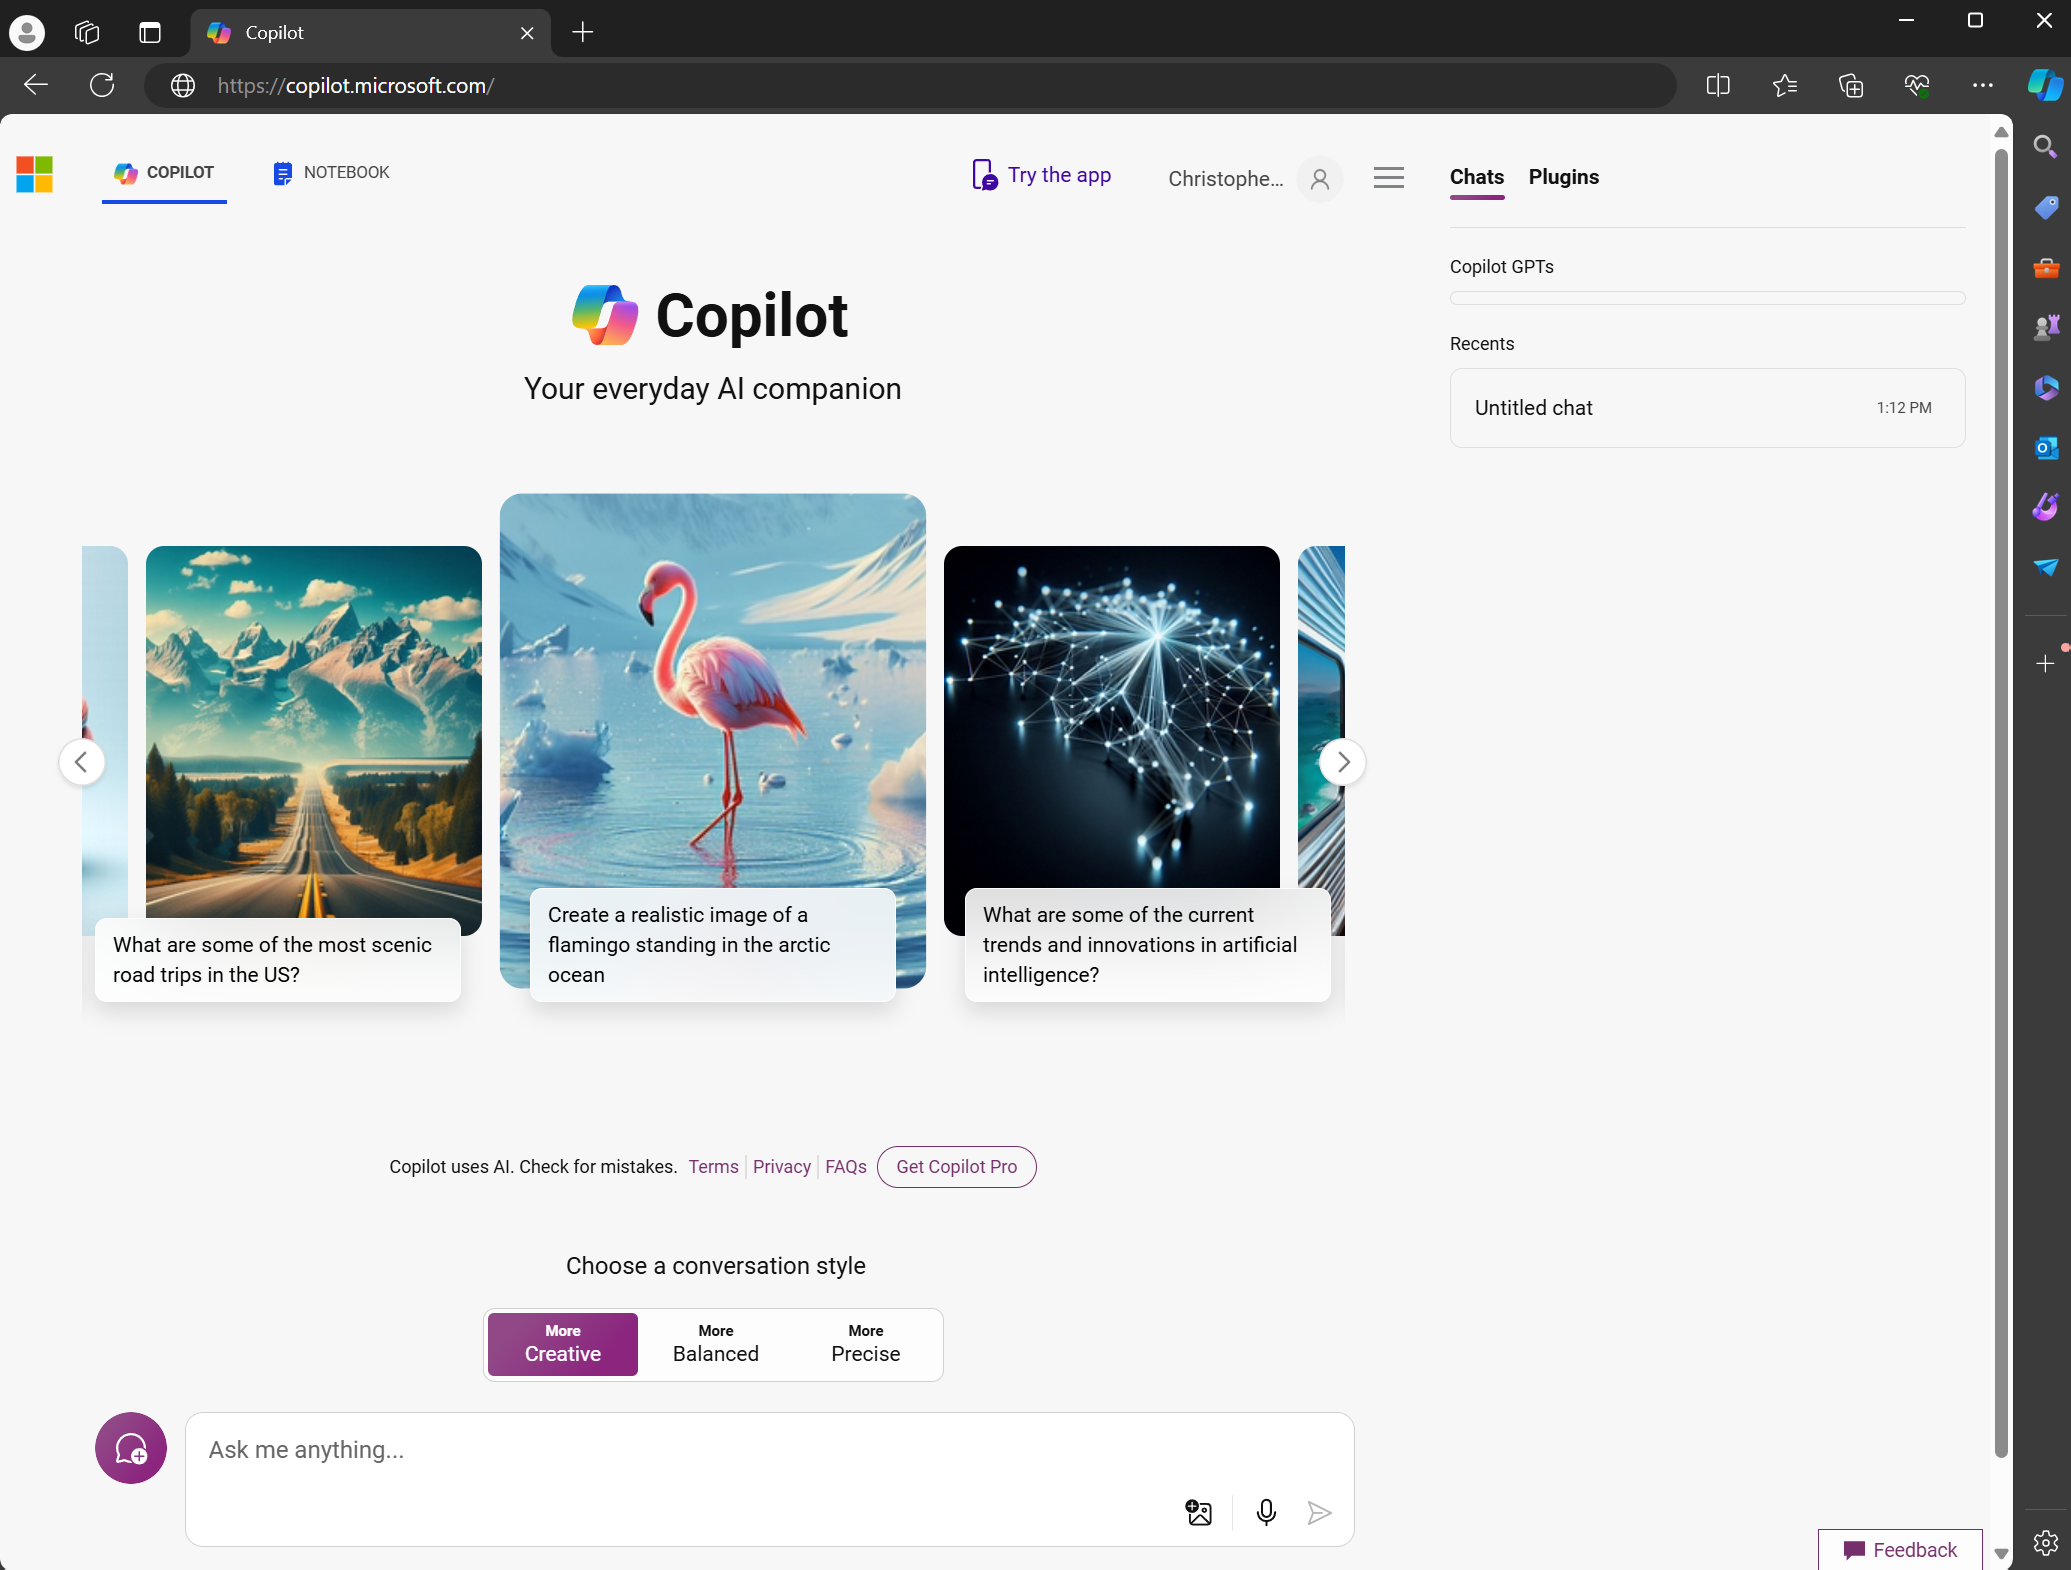Click the add image icon in chat box
2071x1570 pixels.
click(1198, 1512)
